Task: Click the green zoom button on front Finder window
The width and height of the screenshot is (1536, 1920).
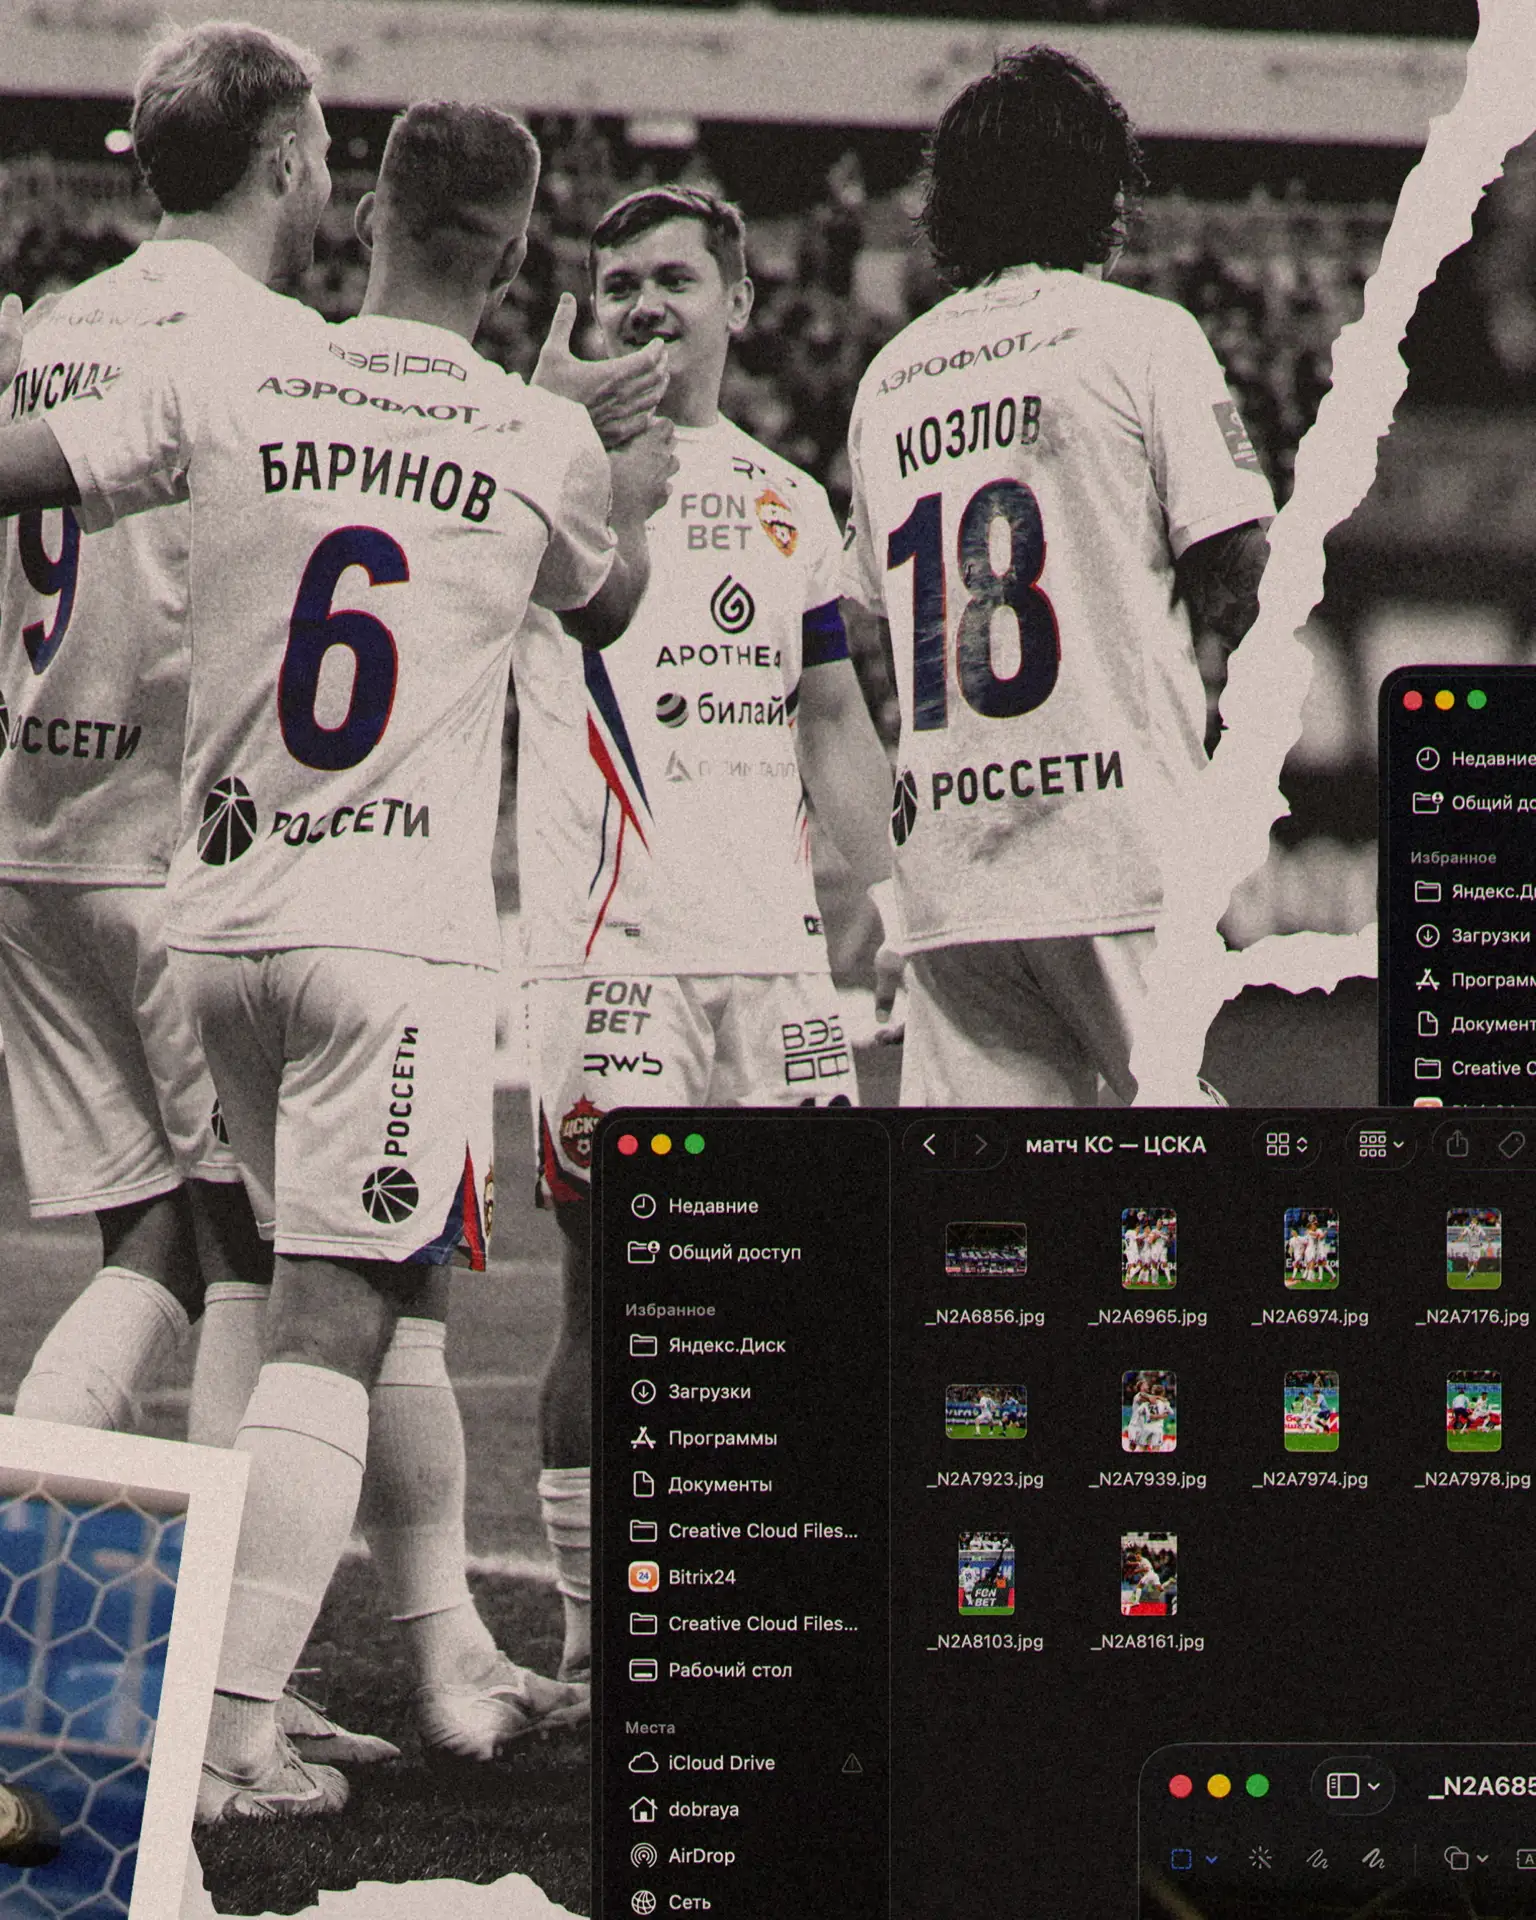Action: coord(695,1144)
